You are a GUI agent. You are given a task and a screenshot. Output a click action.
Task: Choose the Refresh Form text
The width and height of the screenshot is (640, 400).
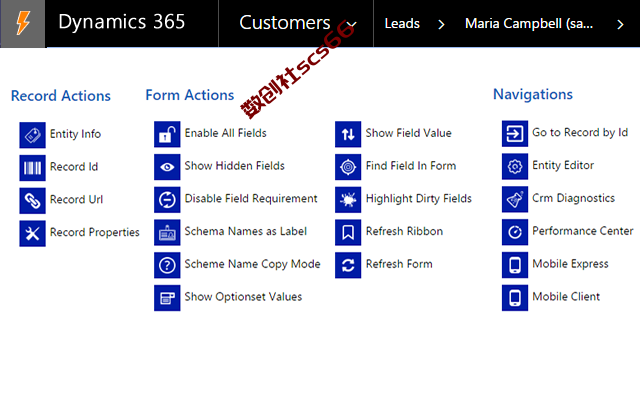coord(399,264)
